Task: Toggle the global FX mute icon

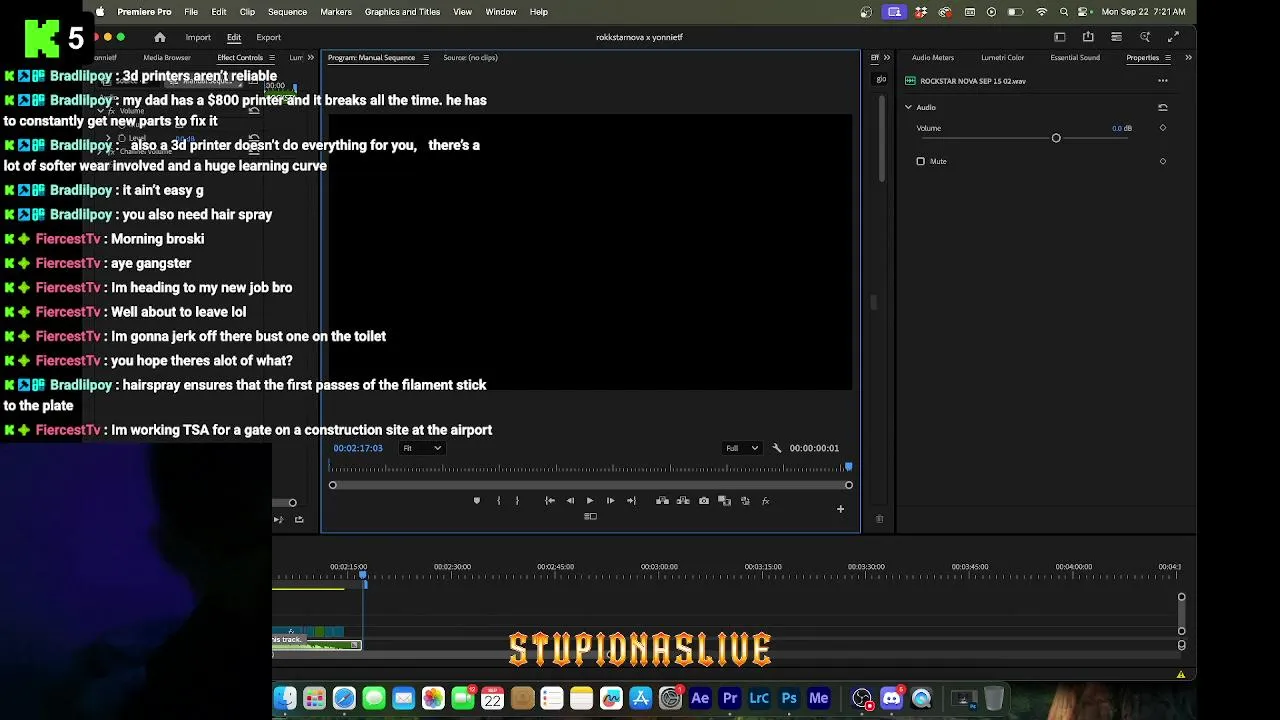Action: tap(765, 501)
